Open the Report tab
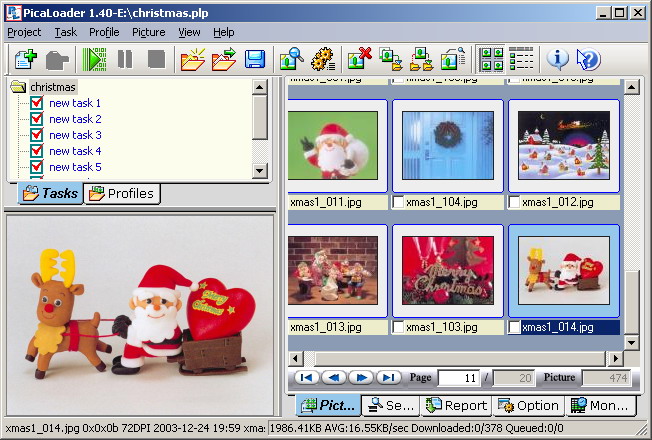The image size is (652, 440). [456, 405]
